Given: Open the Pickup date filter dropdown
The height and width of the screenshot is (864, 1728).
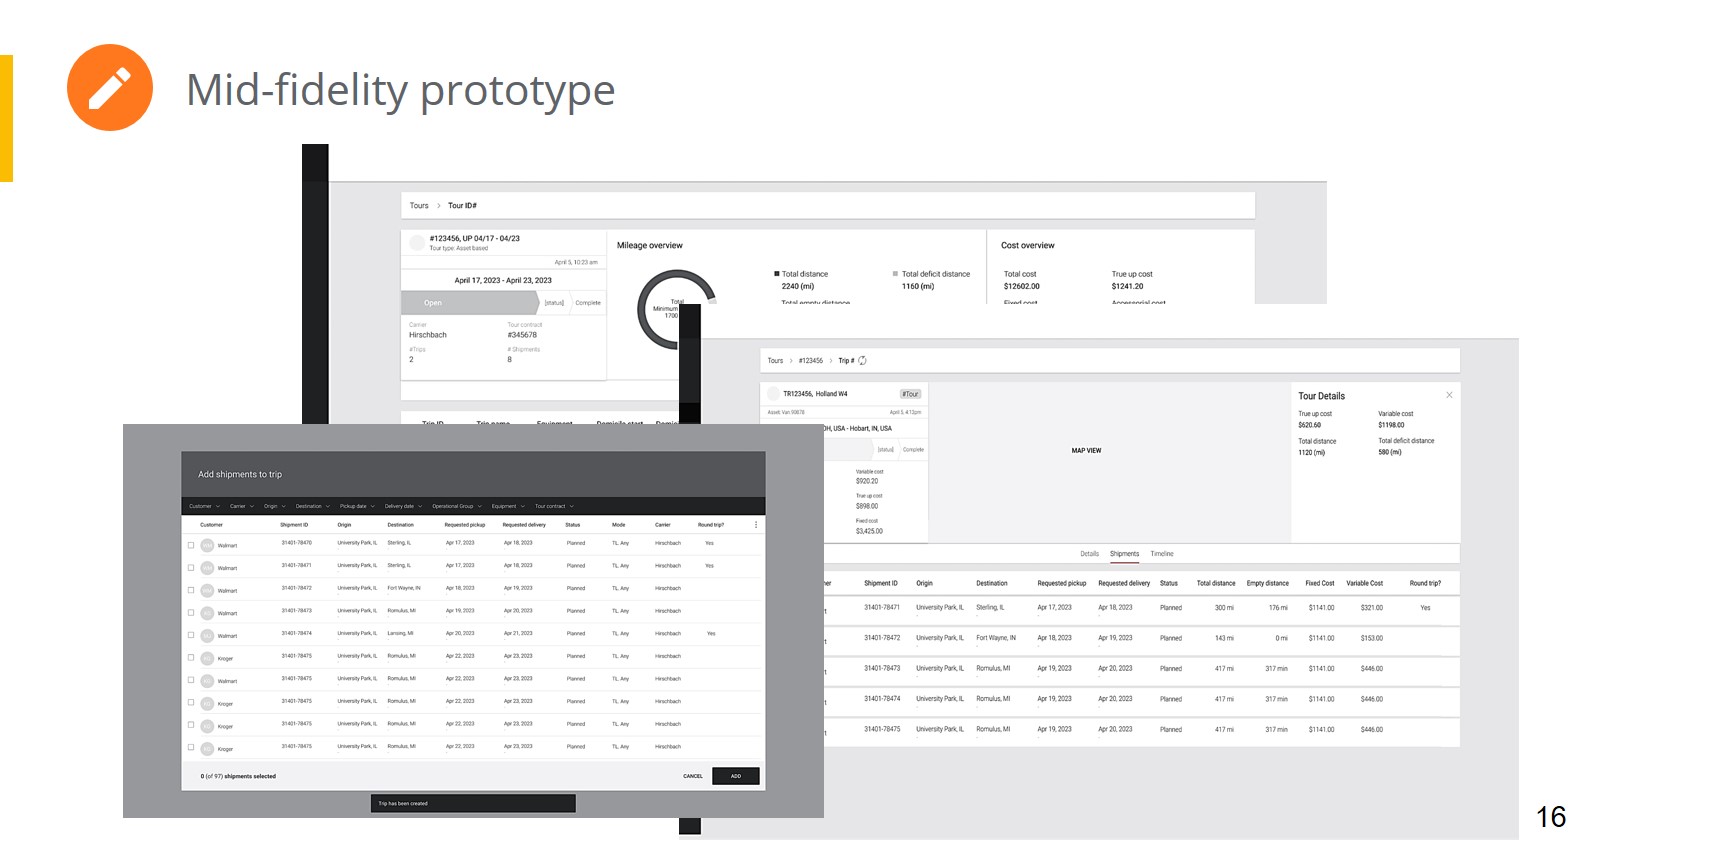Looking at the screenshot, I should coord(357,506).
